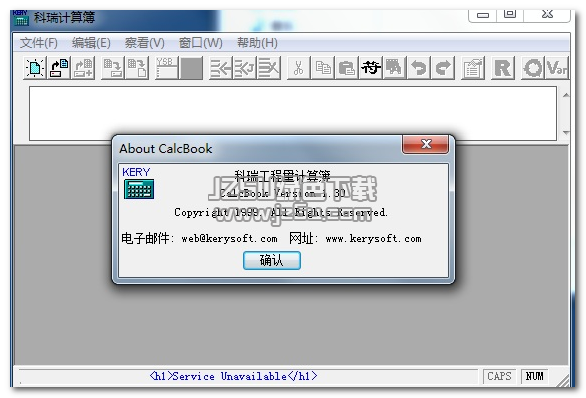
Task: Click the input area scroll up arrow
Action: pyautogui.click(x=566, y=95)
